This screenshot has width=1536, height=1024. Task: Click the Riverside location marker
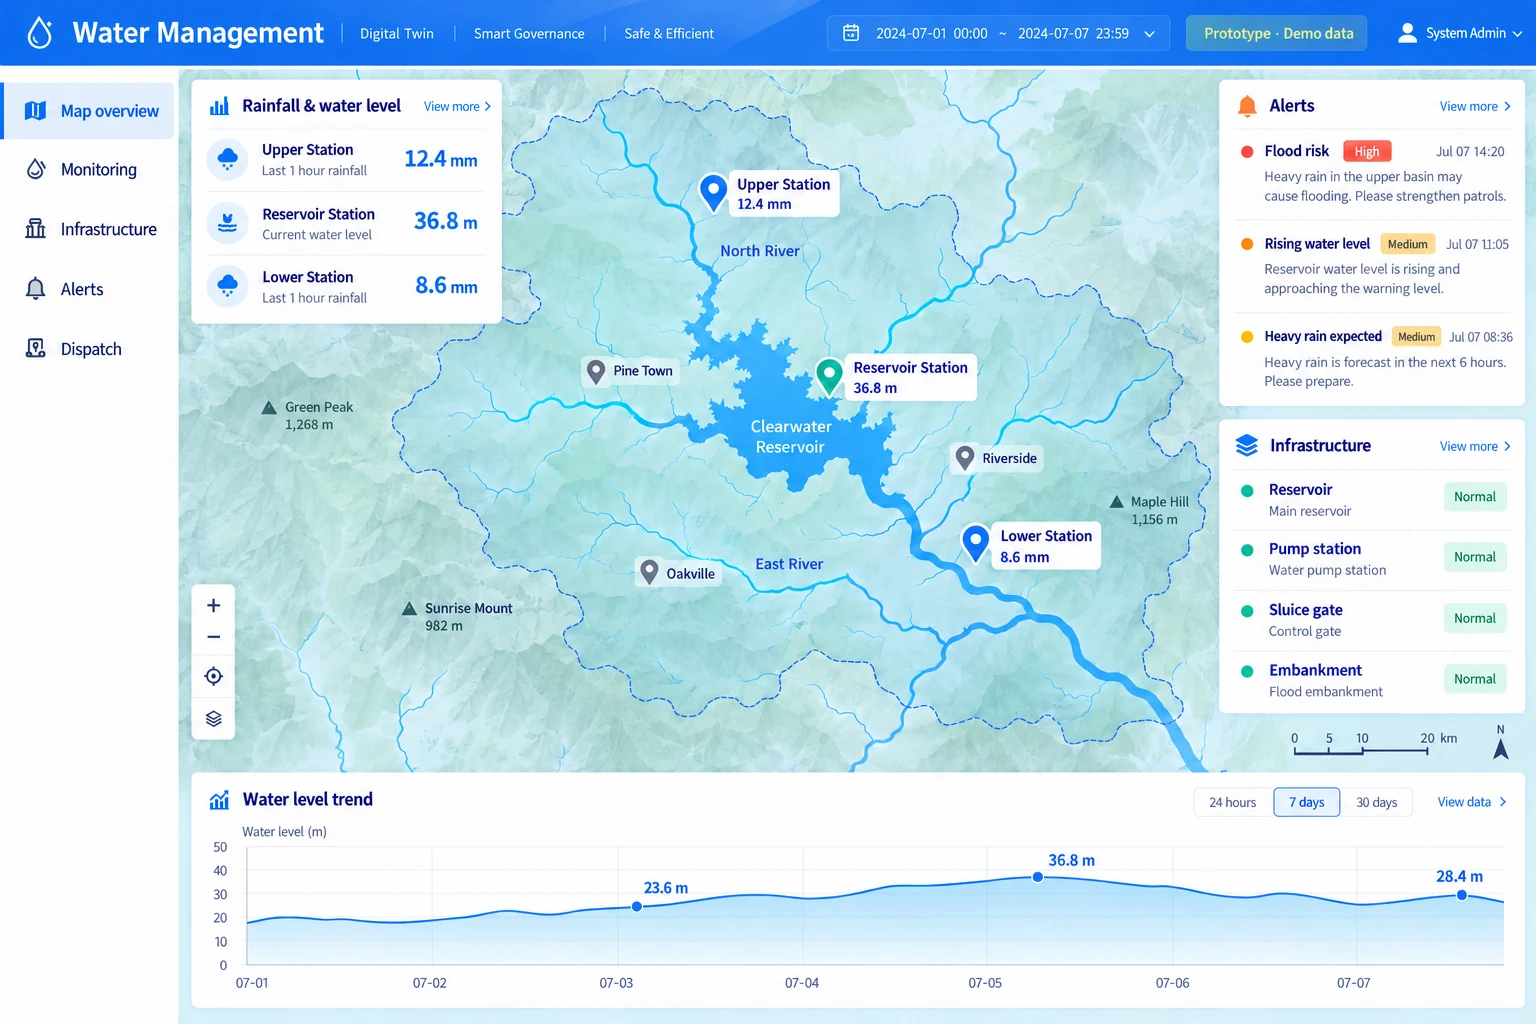[965, 458]
